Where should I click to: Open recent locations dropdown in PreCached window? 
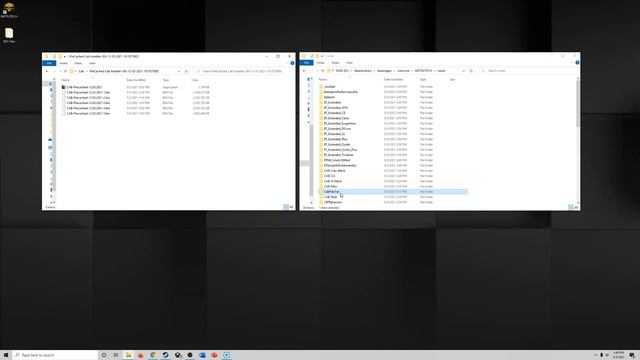point(60,71)
